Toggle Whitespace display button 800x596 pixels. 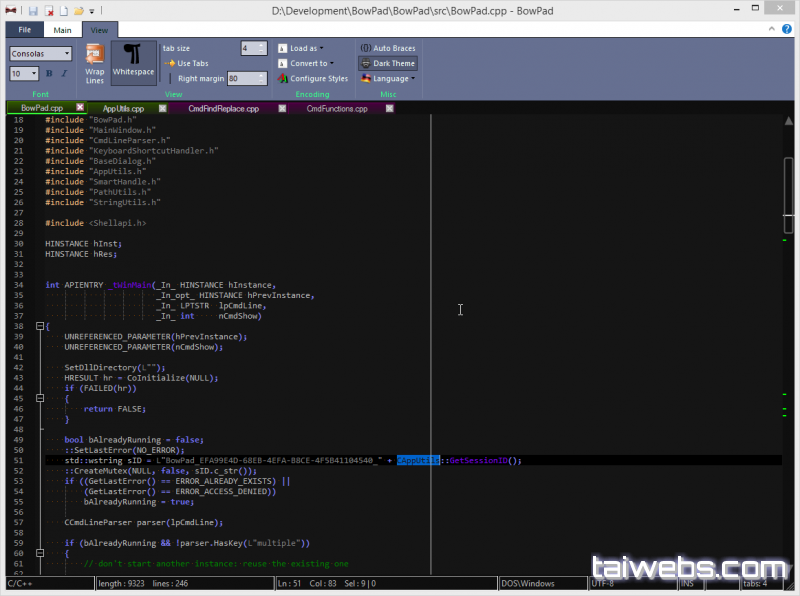click(133, 61)
